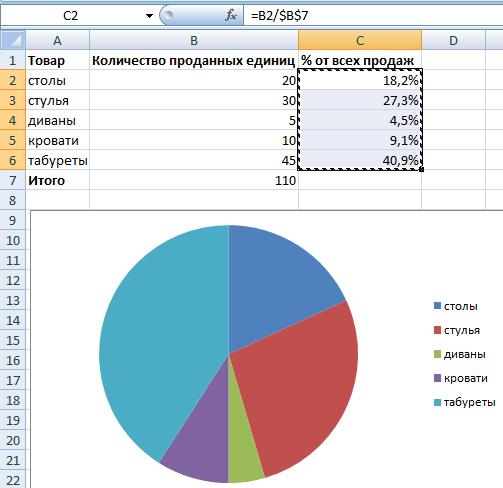Viewport: 503px width, 488px height.
Task: Click the cell showing 9,1%
Action: (x=360, y=140)
